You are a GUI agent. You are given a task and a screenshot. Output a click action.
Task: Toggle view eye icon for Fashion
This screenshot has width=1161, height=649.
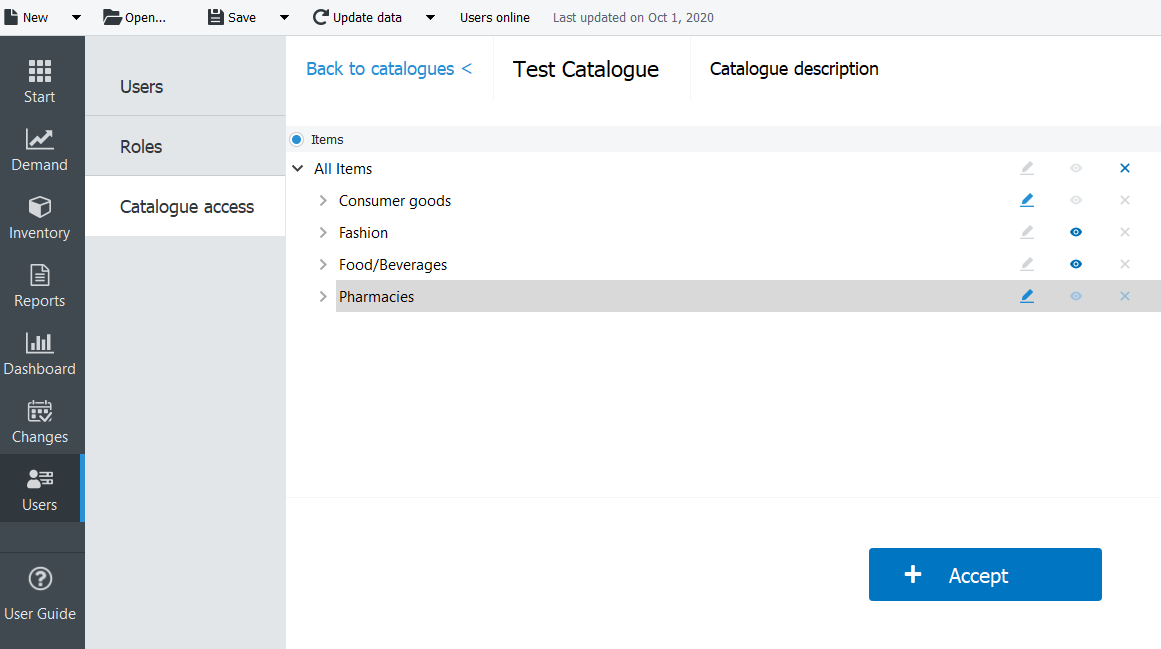[x=1076, y=232]
